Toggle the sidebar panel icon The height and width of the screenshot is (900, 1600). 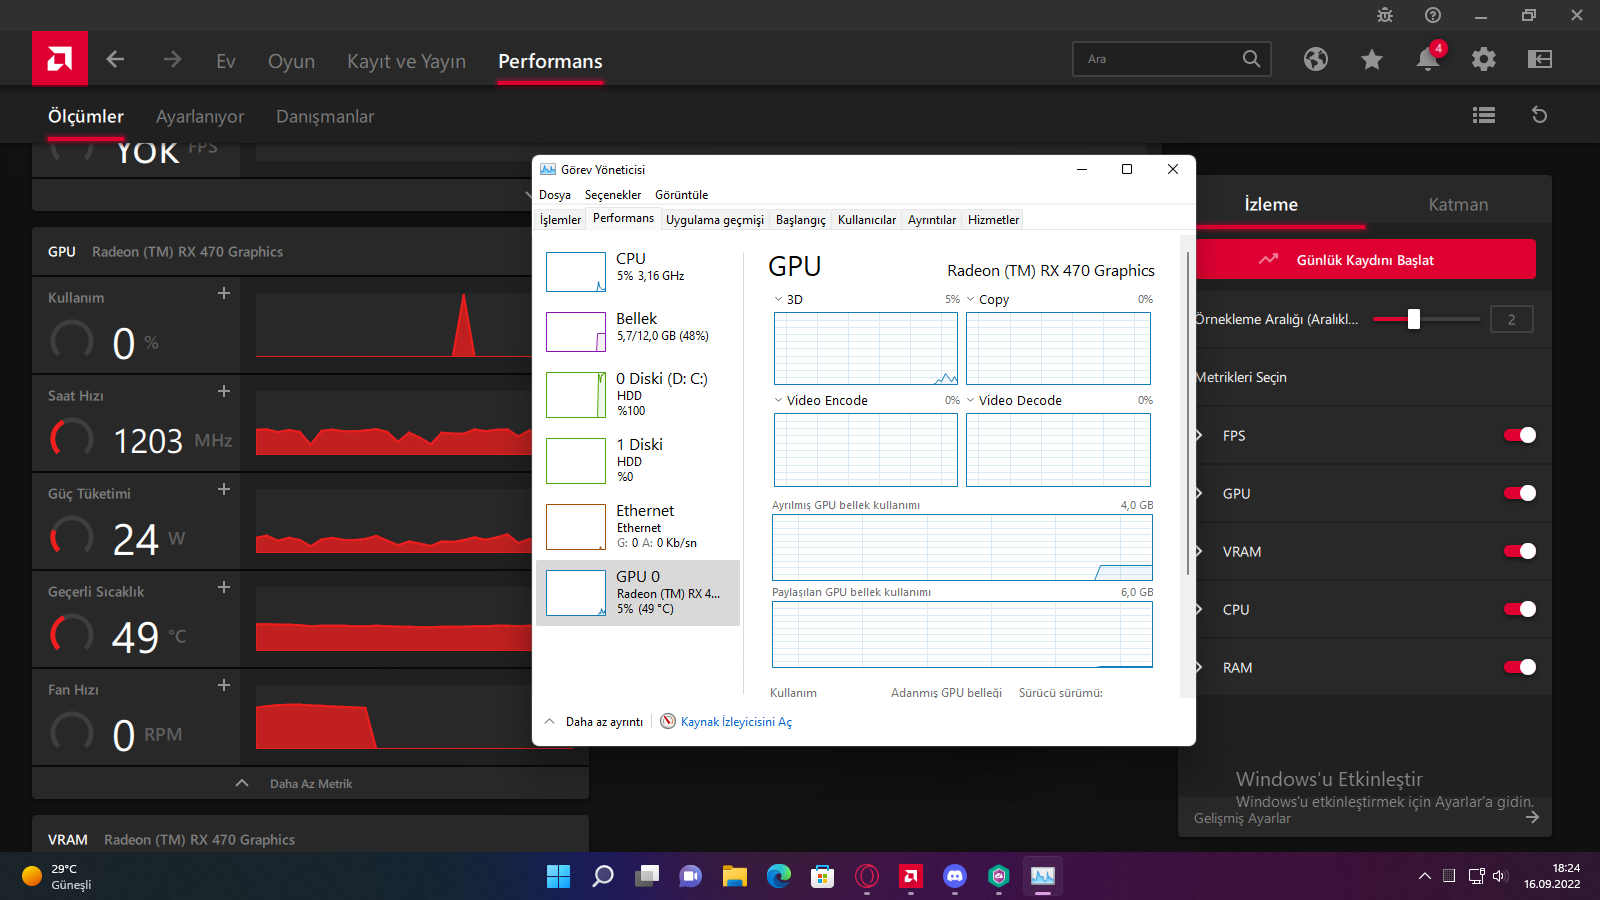pyautogui.click(x=1540, y=59)
